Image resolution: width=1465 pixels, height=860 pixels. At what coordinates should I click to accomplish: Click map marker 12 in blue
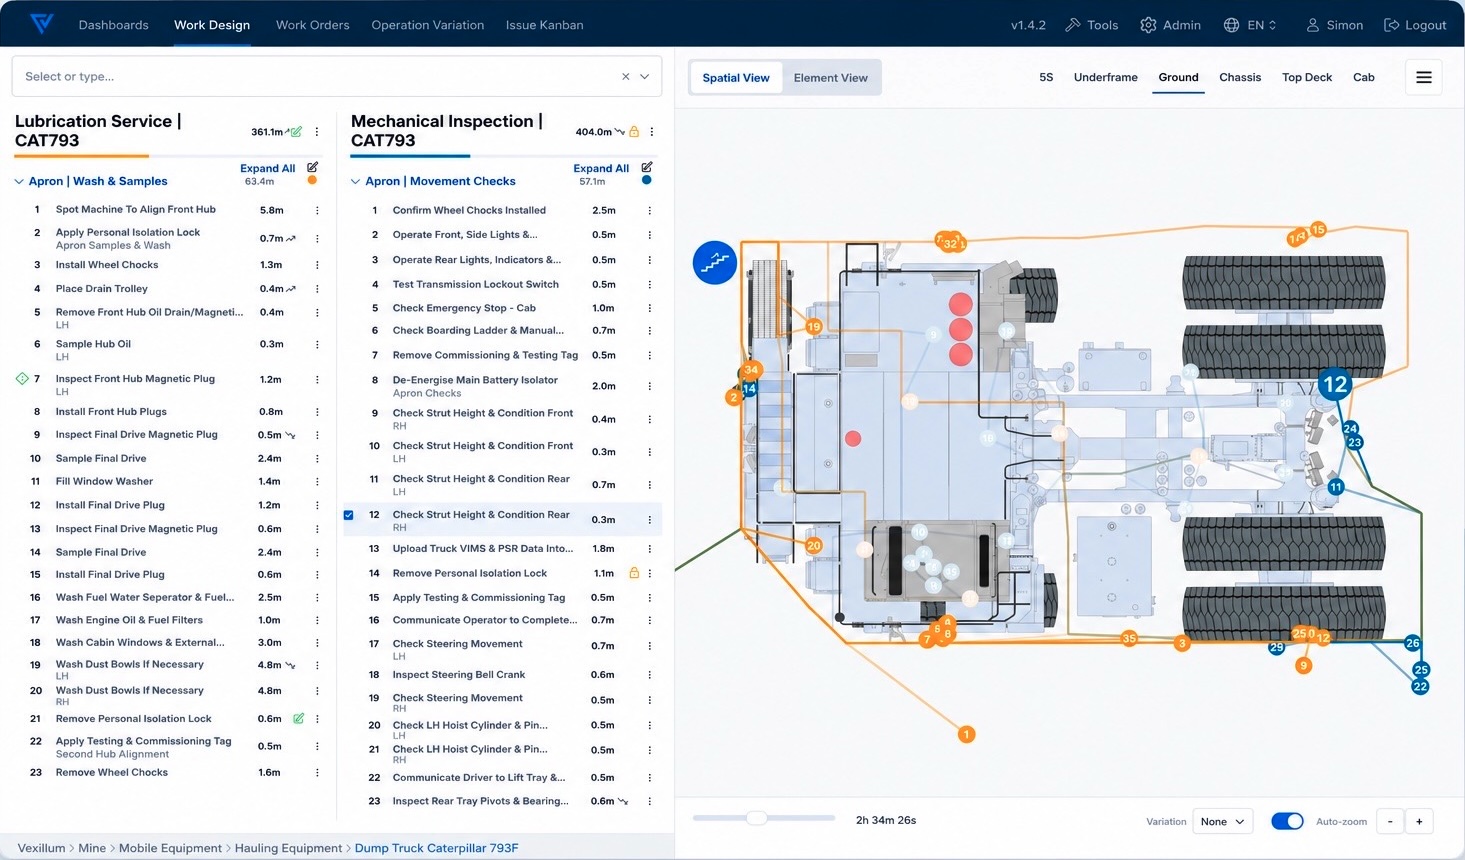click(1335, 384)
